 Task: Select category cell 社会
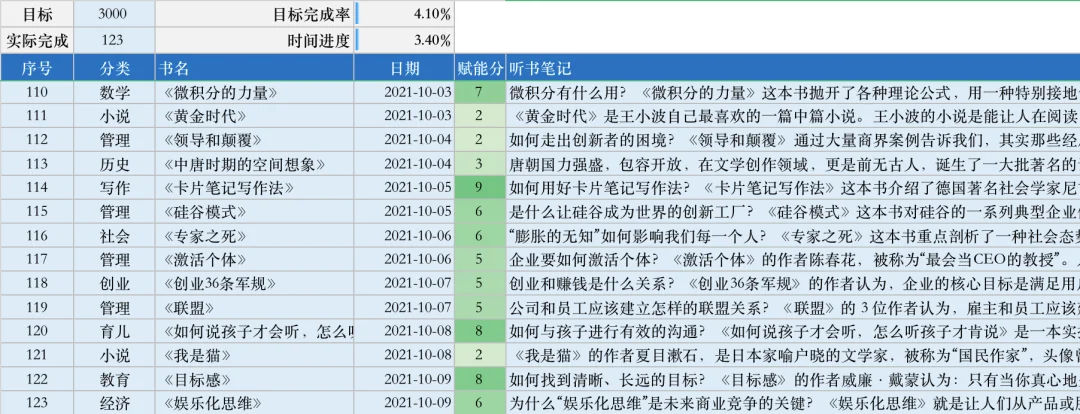(x=114, y=236)
